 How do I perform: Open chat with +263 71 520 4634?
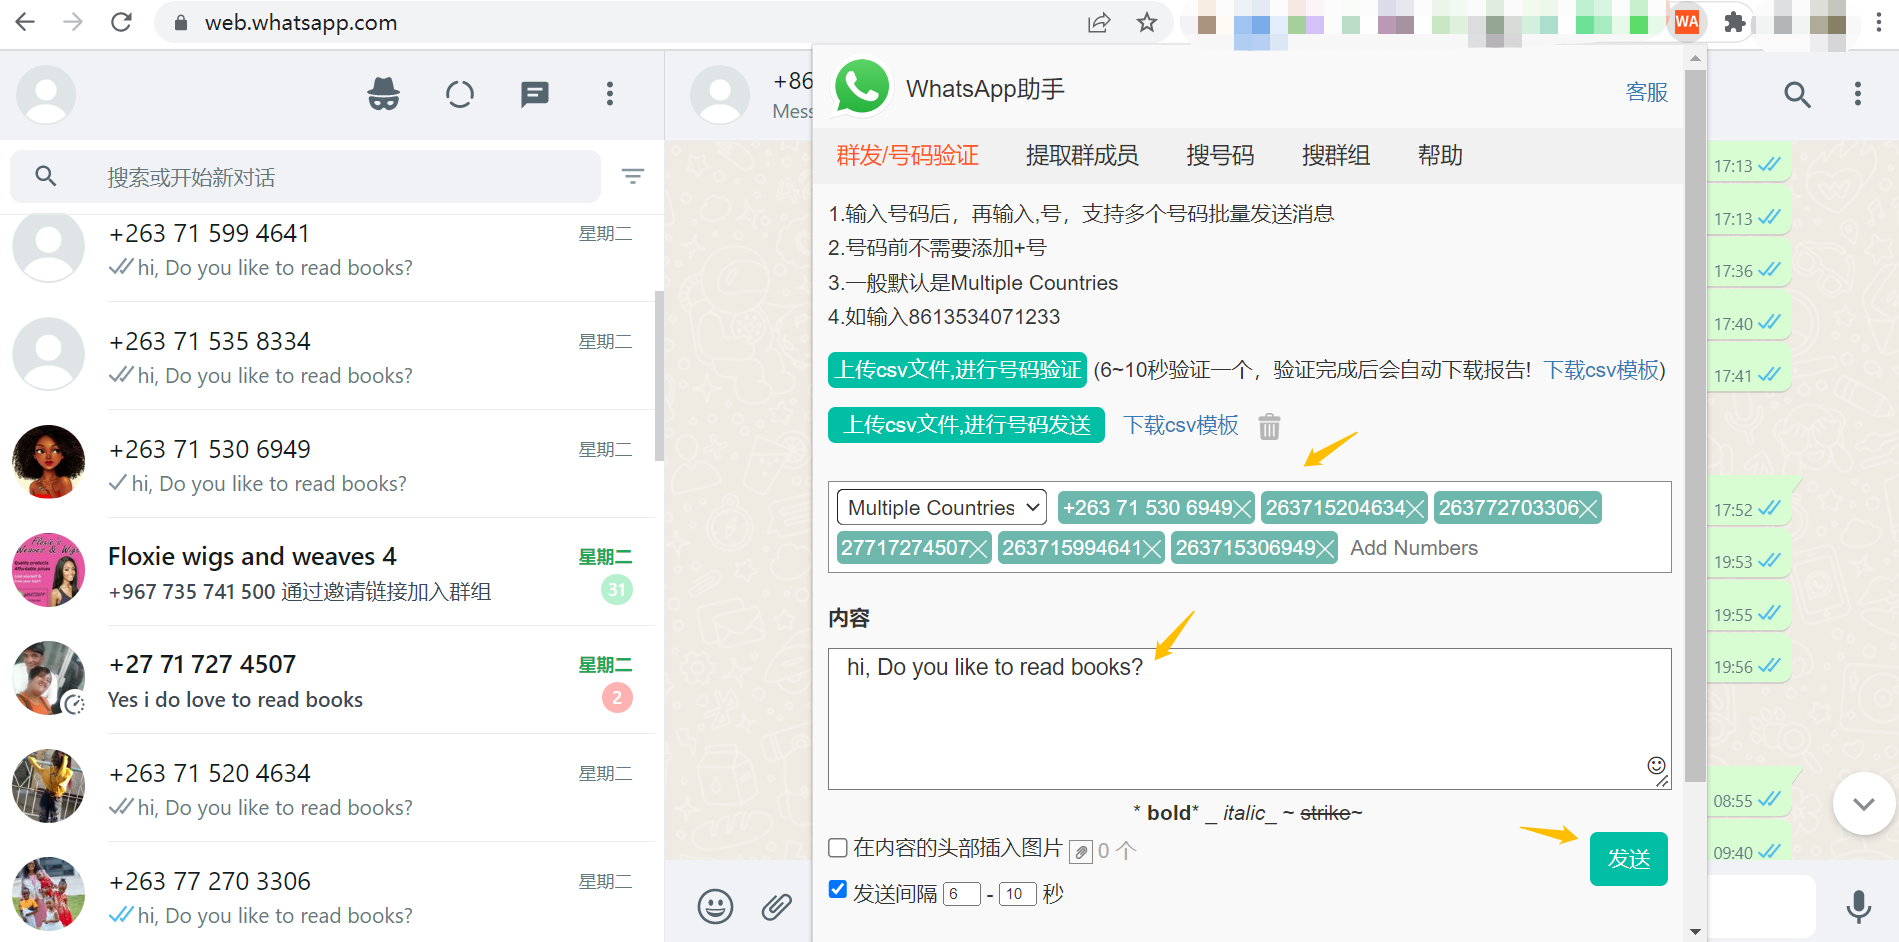pos(332,787)
